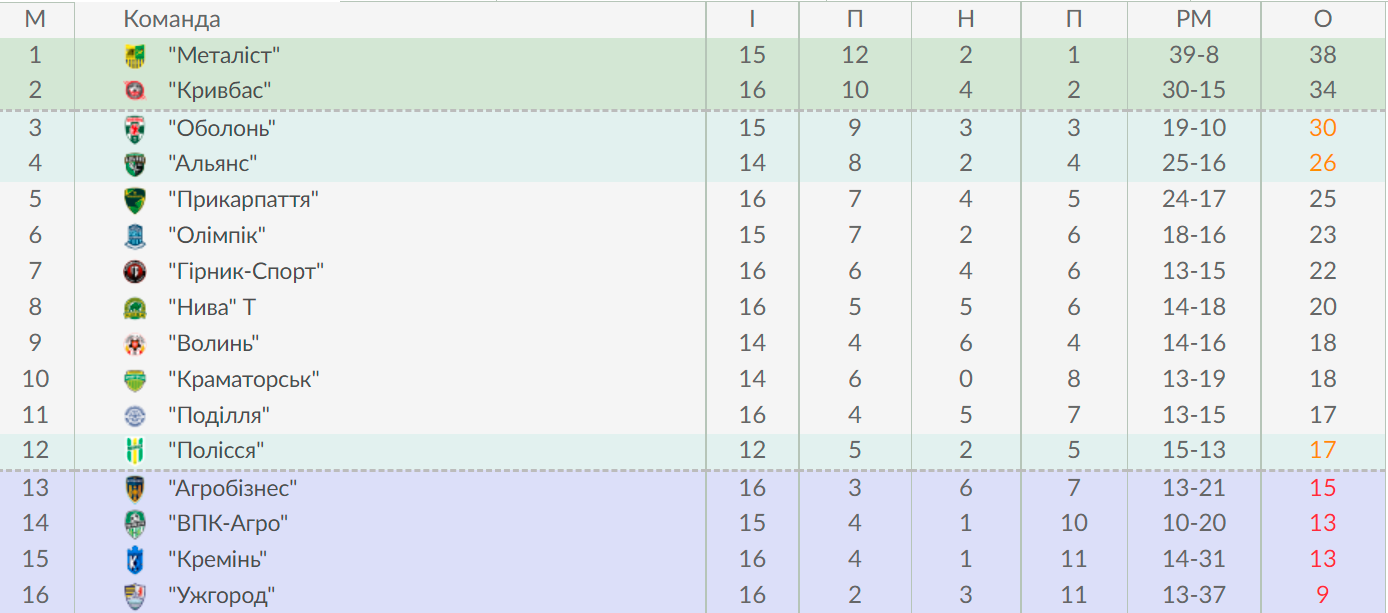Click the "ВПК-Агро" team name

click(x=228, y=524)
